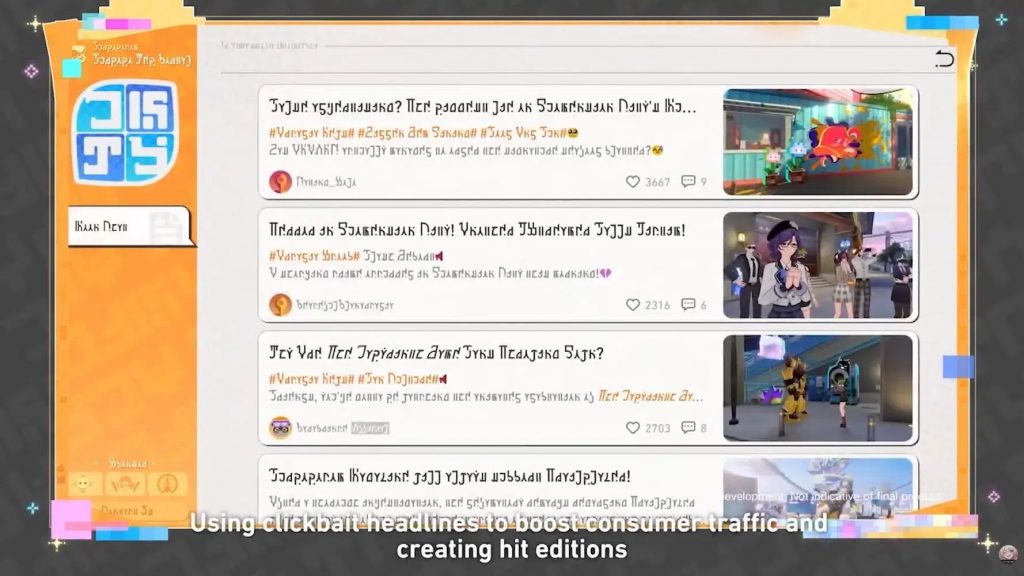
Task: Toggle the heart on the 2316-like post
Action: (633, 305)
